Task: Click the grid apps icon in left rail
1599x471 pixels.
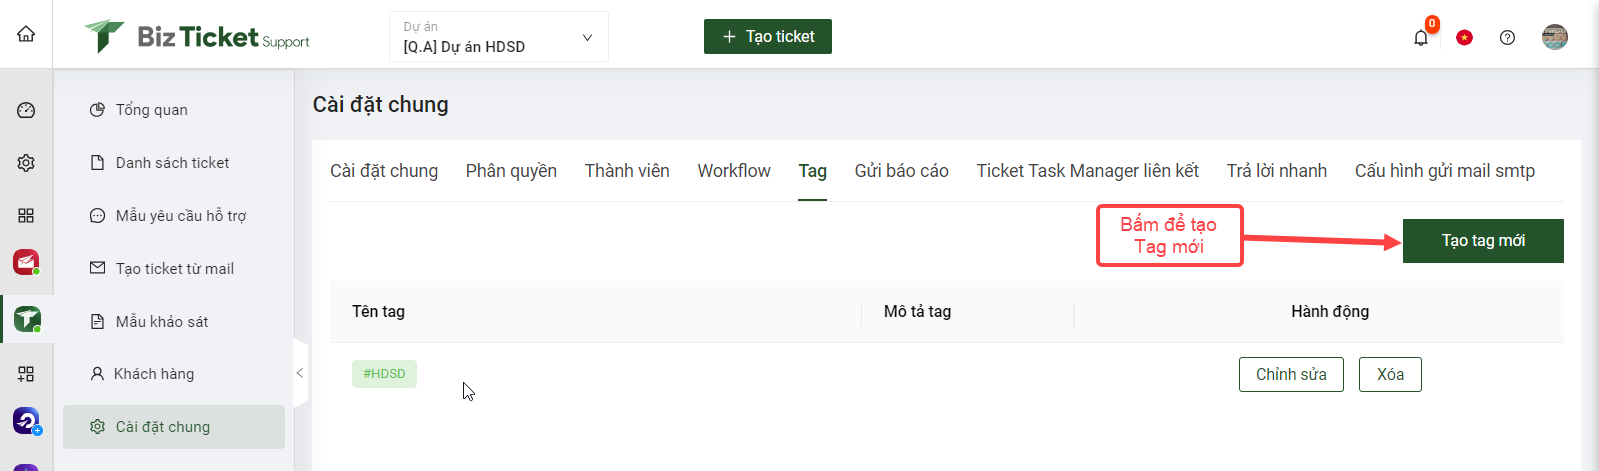Action: [26, 215]
